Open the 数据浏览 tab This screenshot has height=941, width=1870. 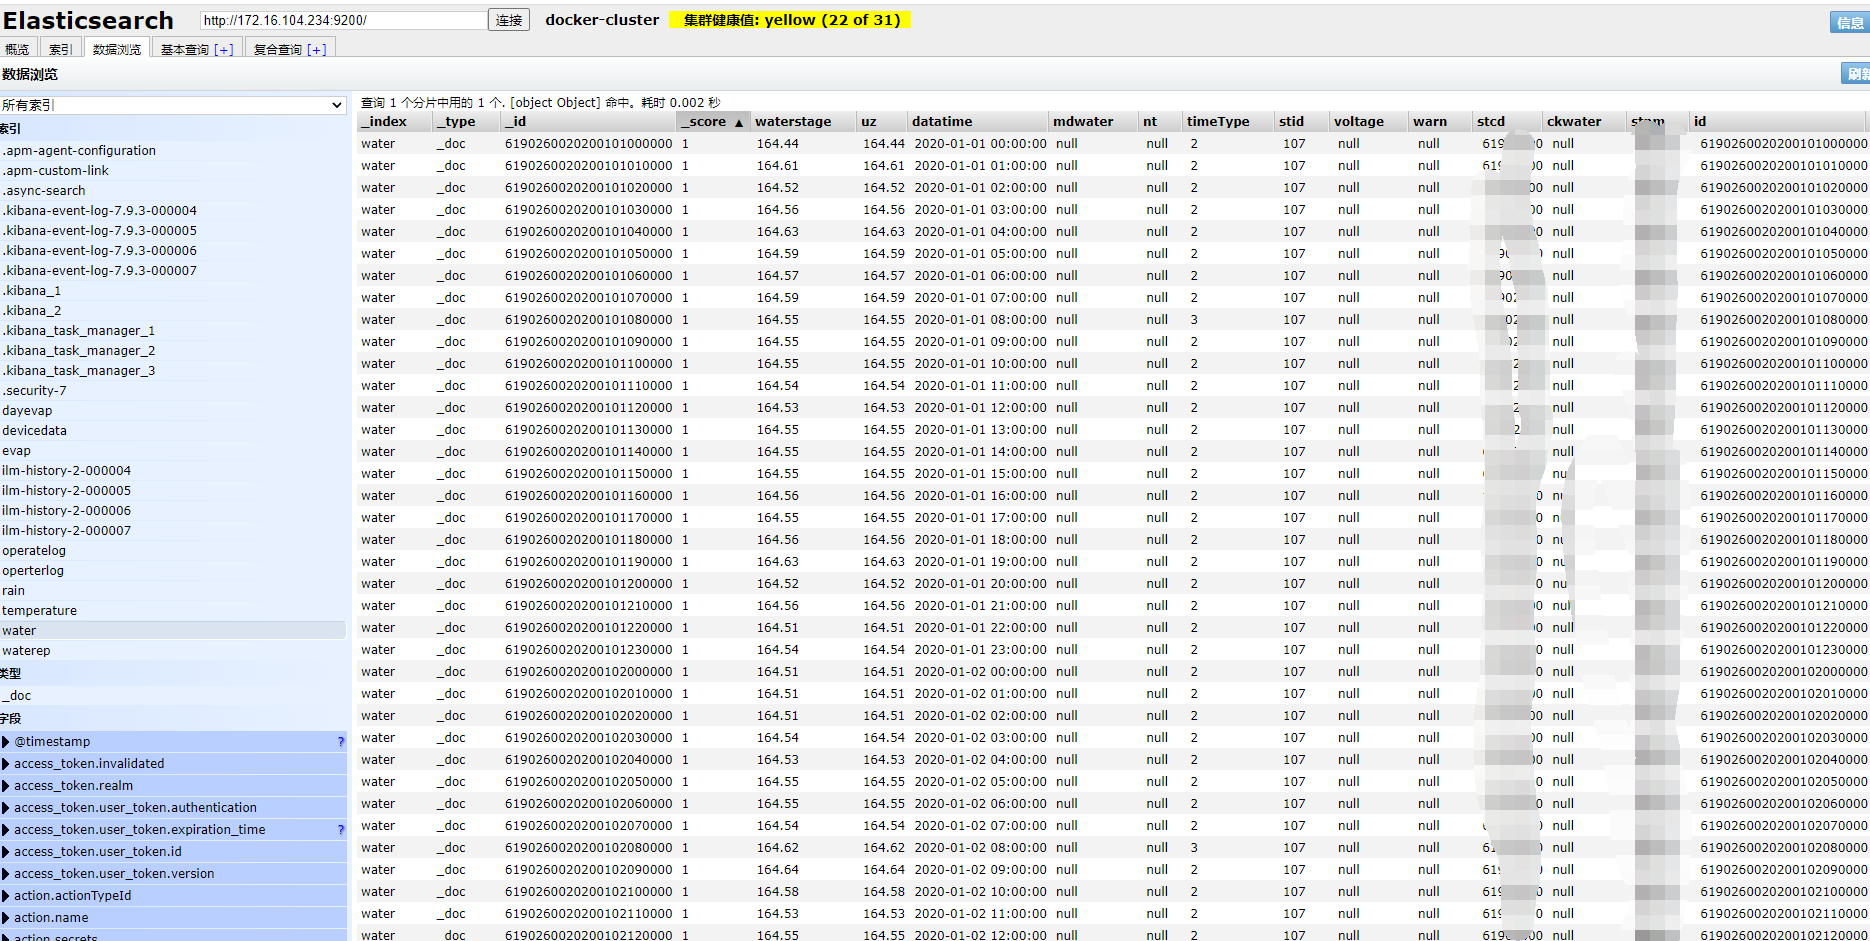point(117,48)
